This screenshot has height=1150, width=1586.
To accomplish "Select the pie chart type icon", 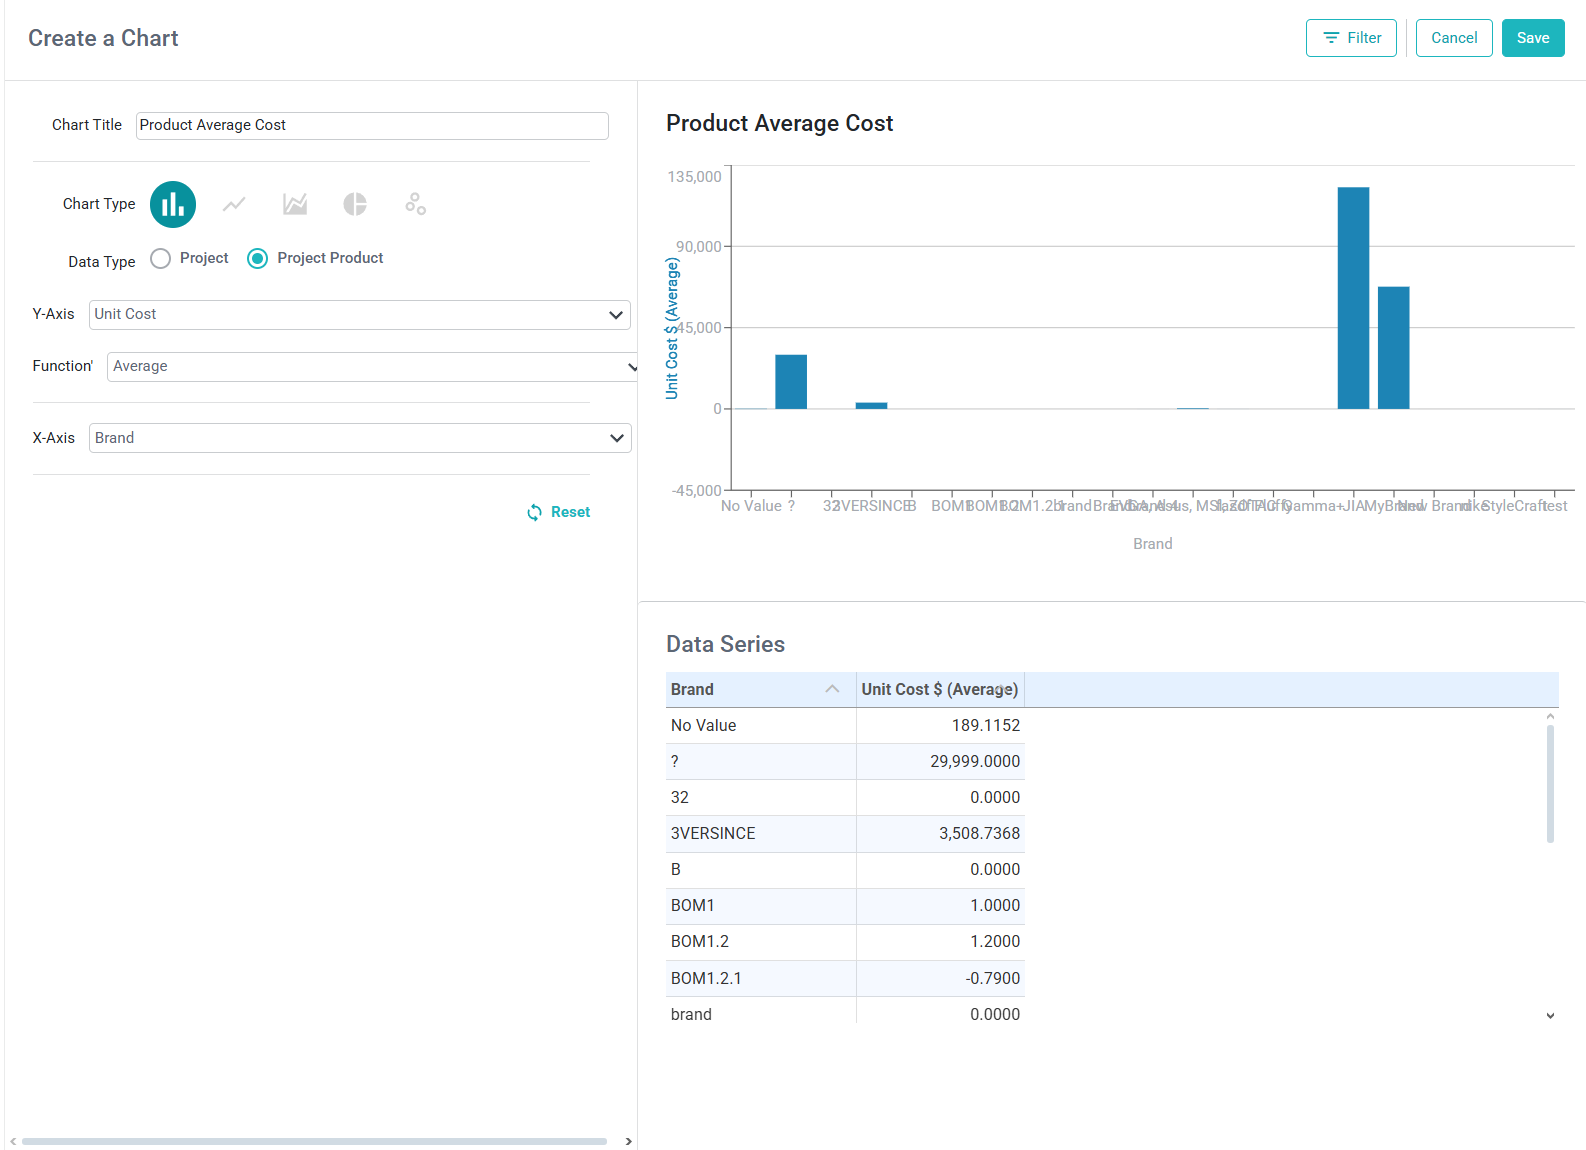I will [355, 204].
